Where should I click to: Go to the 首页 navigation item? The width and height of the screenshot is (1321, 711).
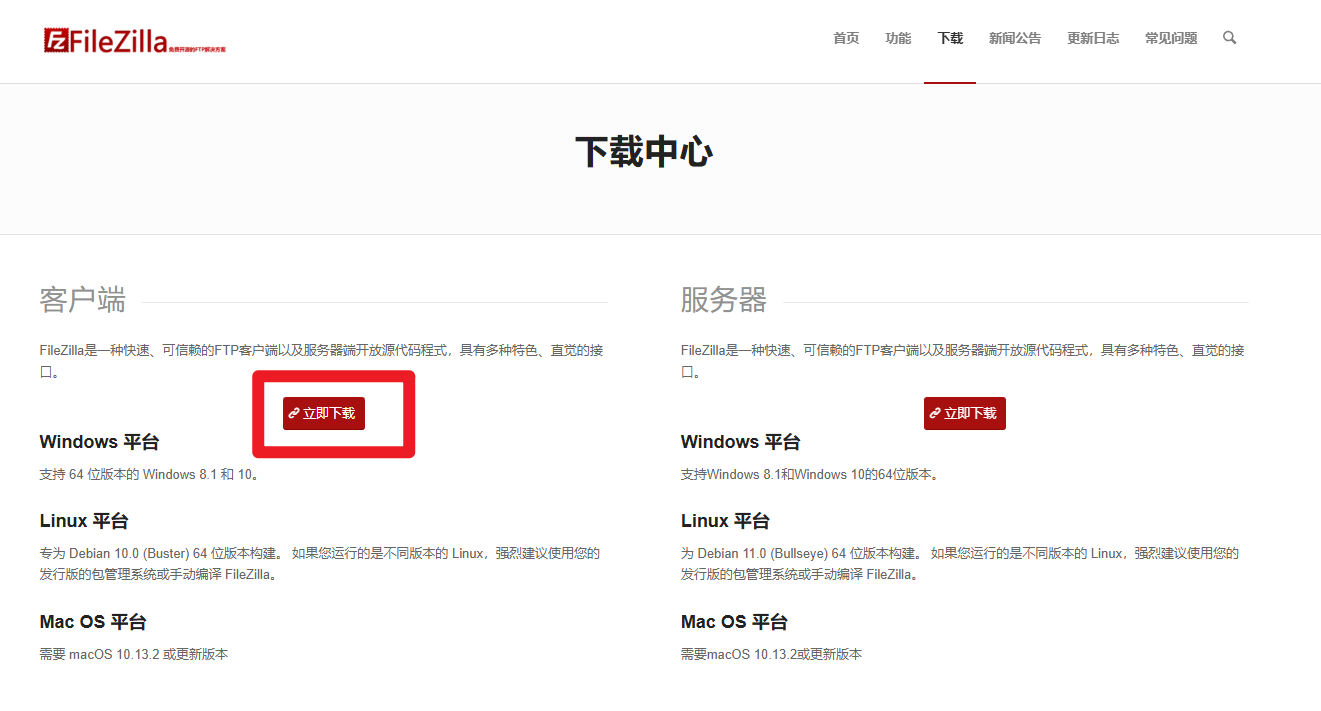tap(846, 38)
